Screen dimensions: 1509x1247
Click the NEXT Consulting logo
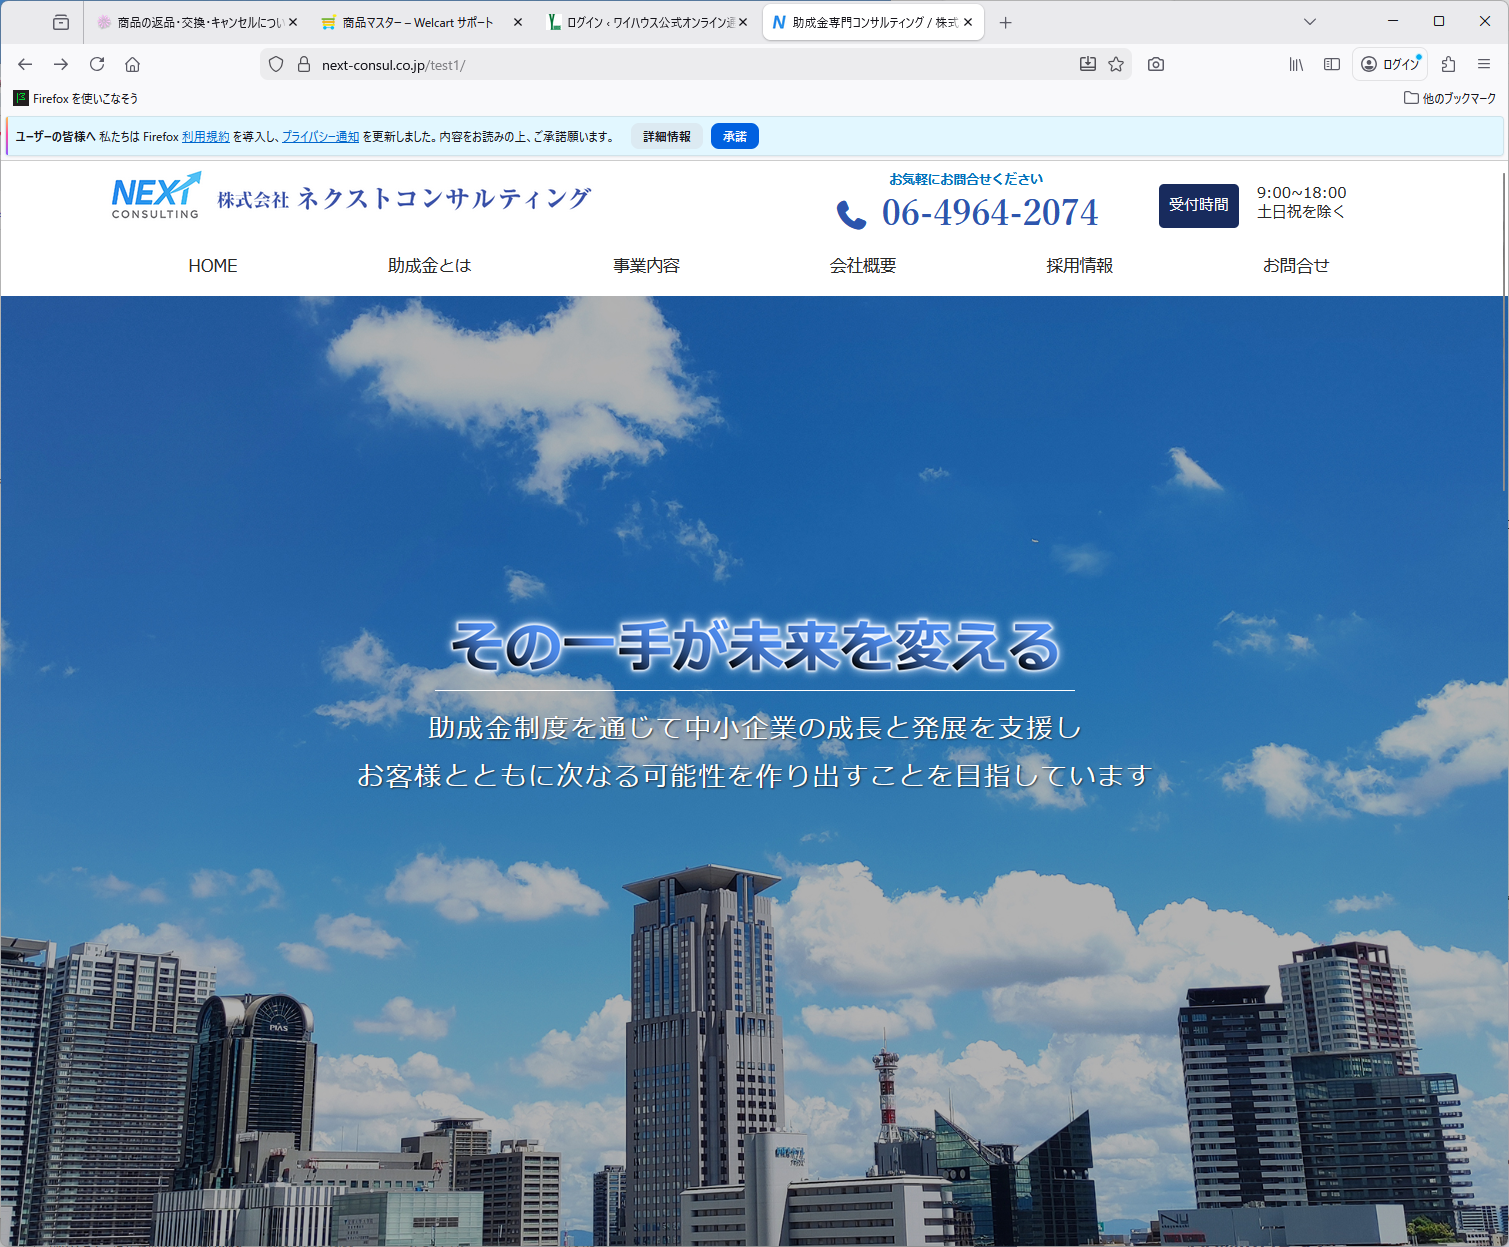(x=156, y=196)
